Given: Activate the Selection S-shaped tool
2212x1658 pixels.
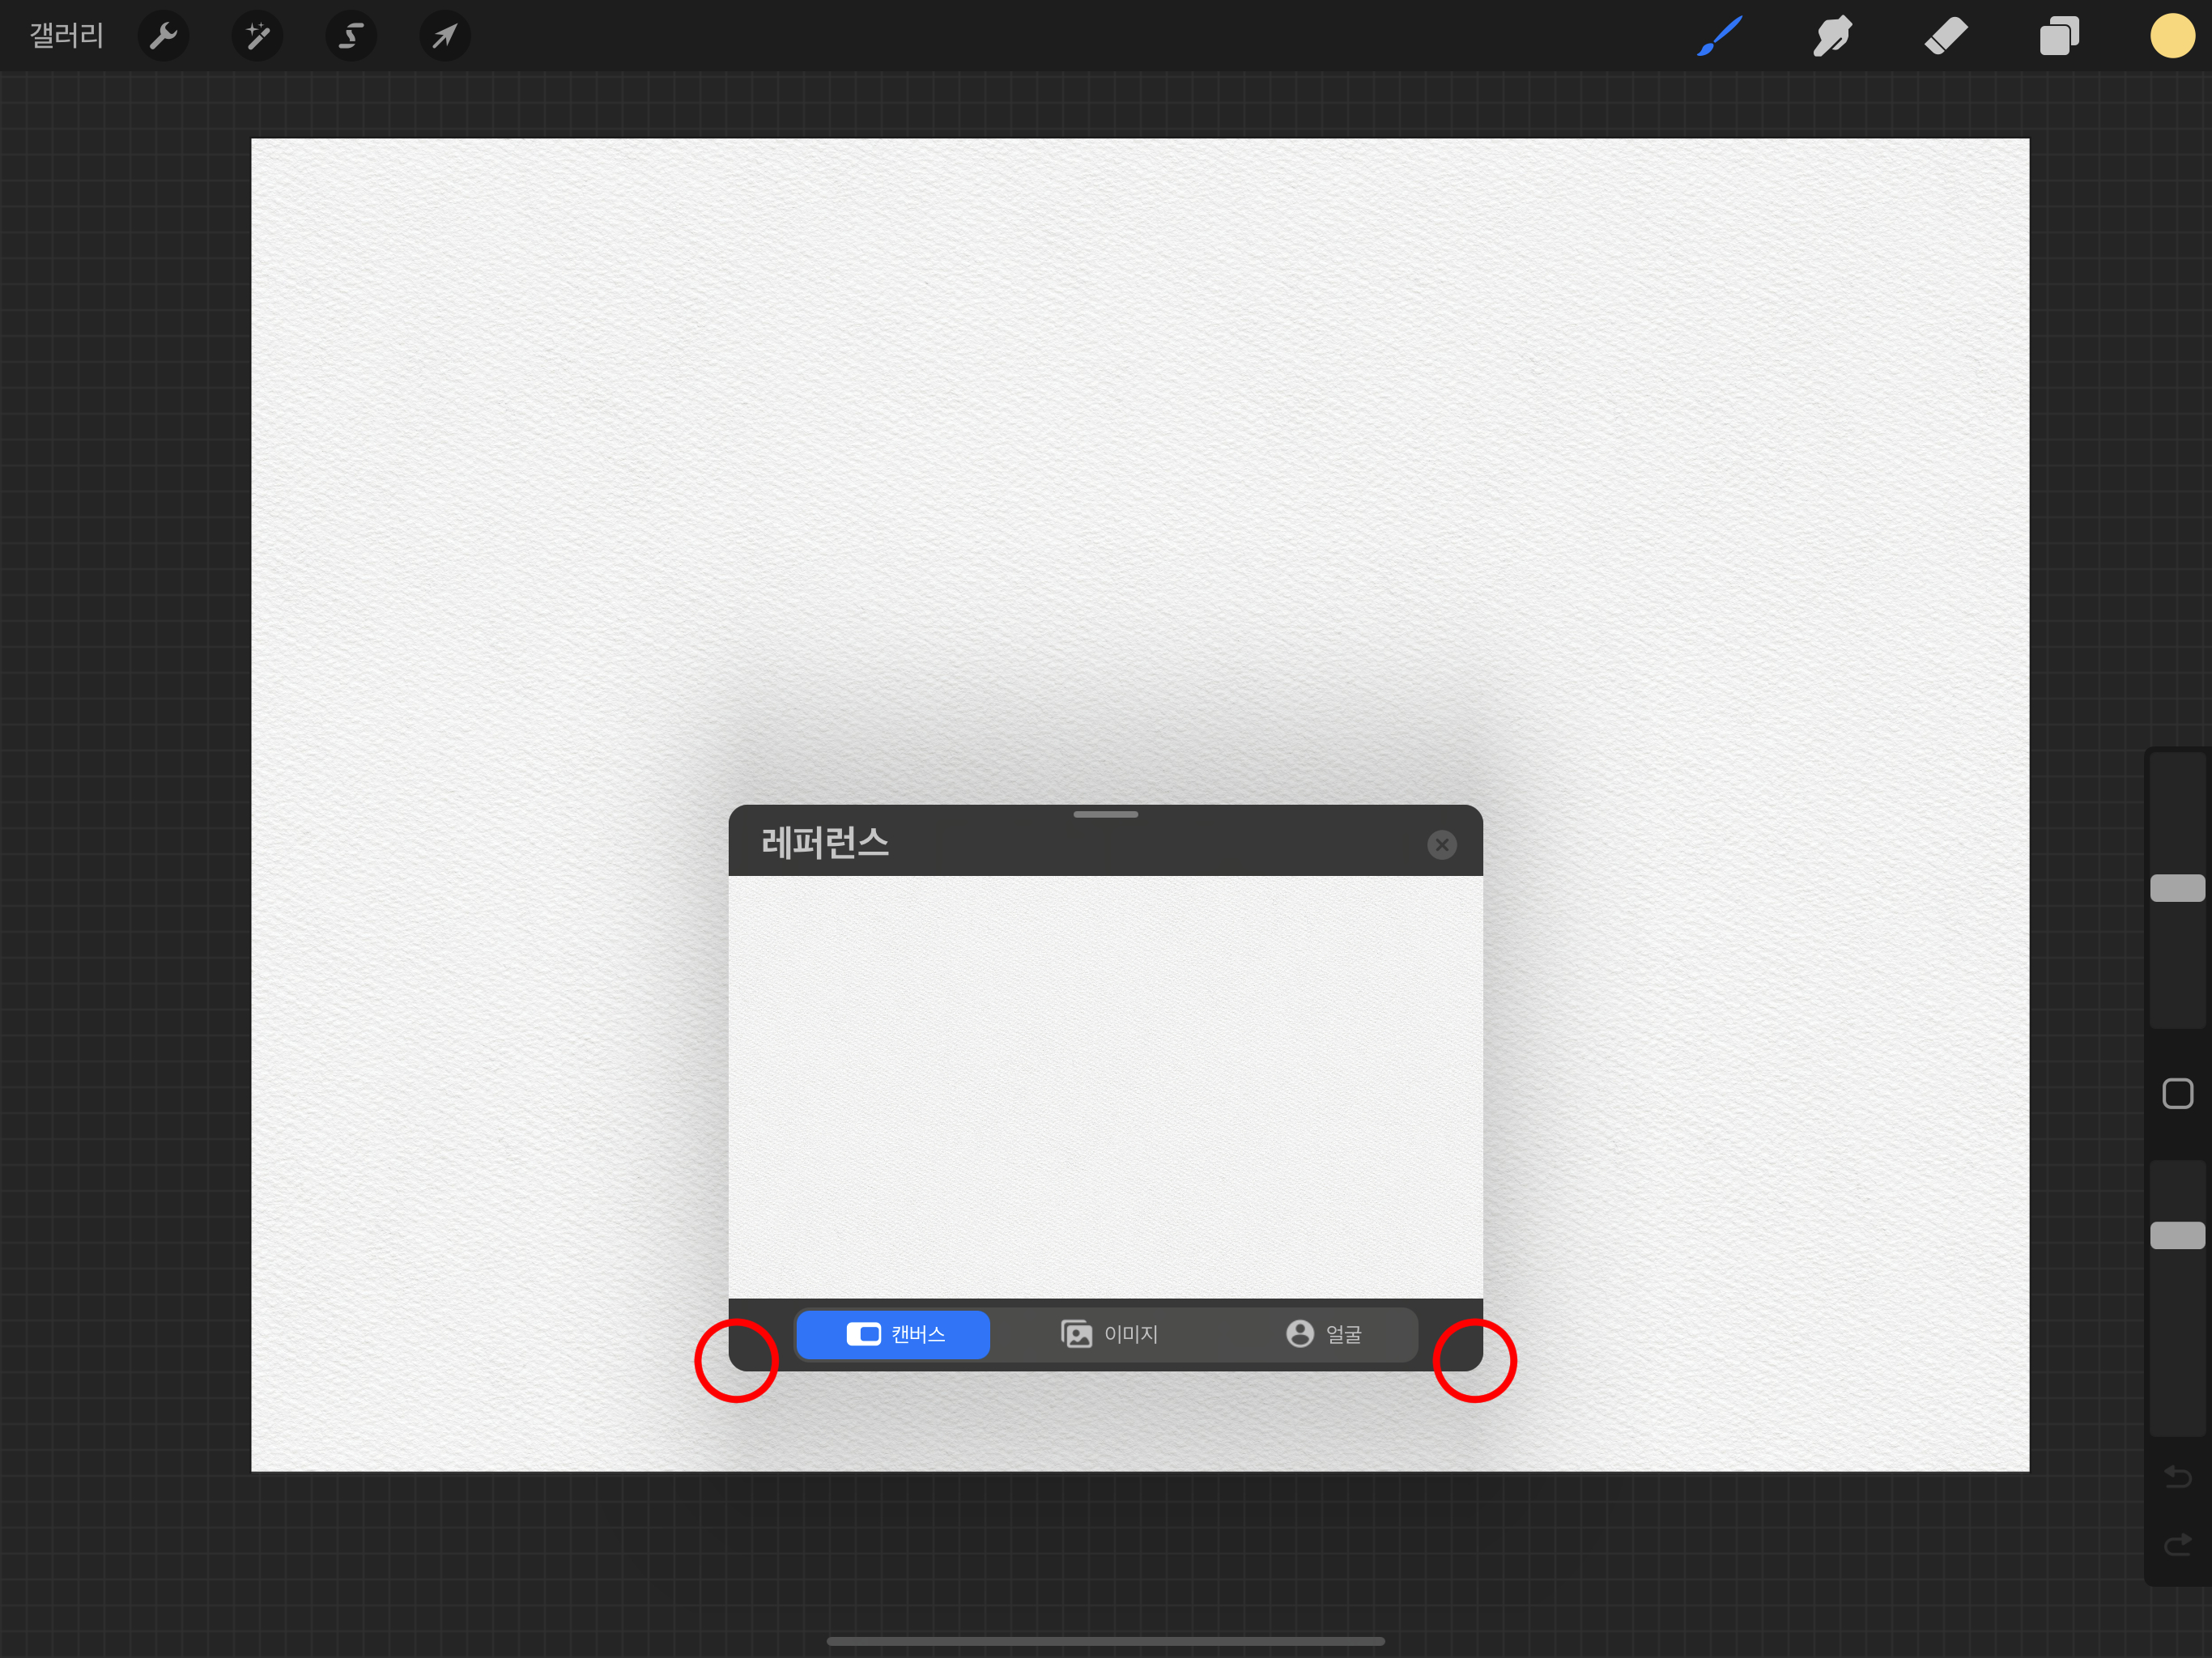Looking at the screenshot, I should [x=351, y=36].
